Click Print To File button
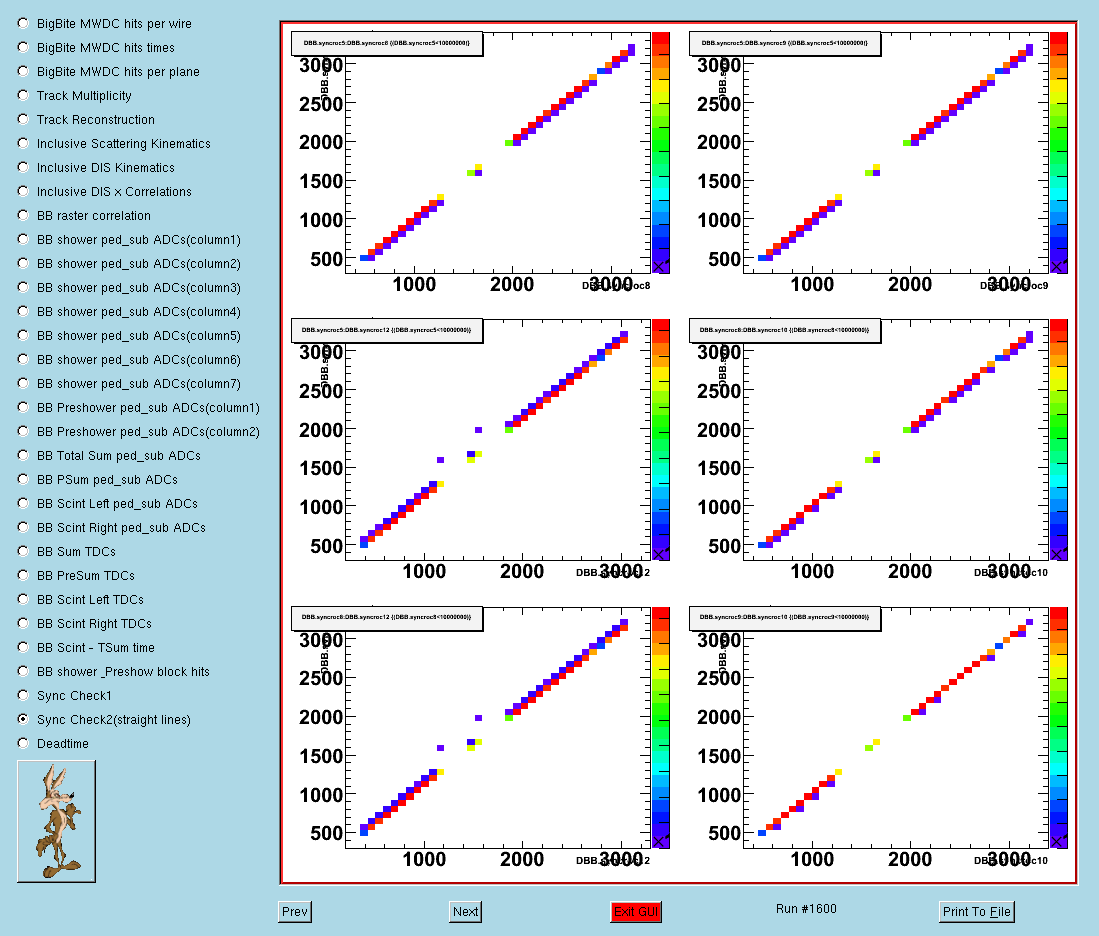The image size is (1099, 936). click(x=976, y=911)
